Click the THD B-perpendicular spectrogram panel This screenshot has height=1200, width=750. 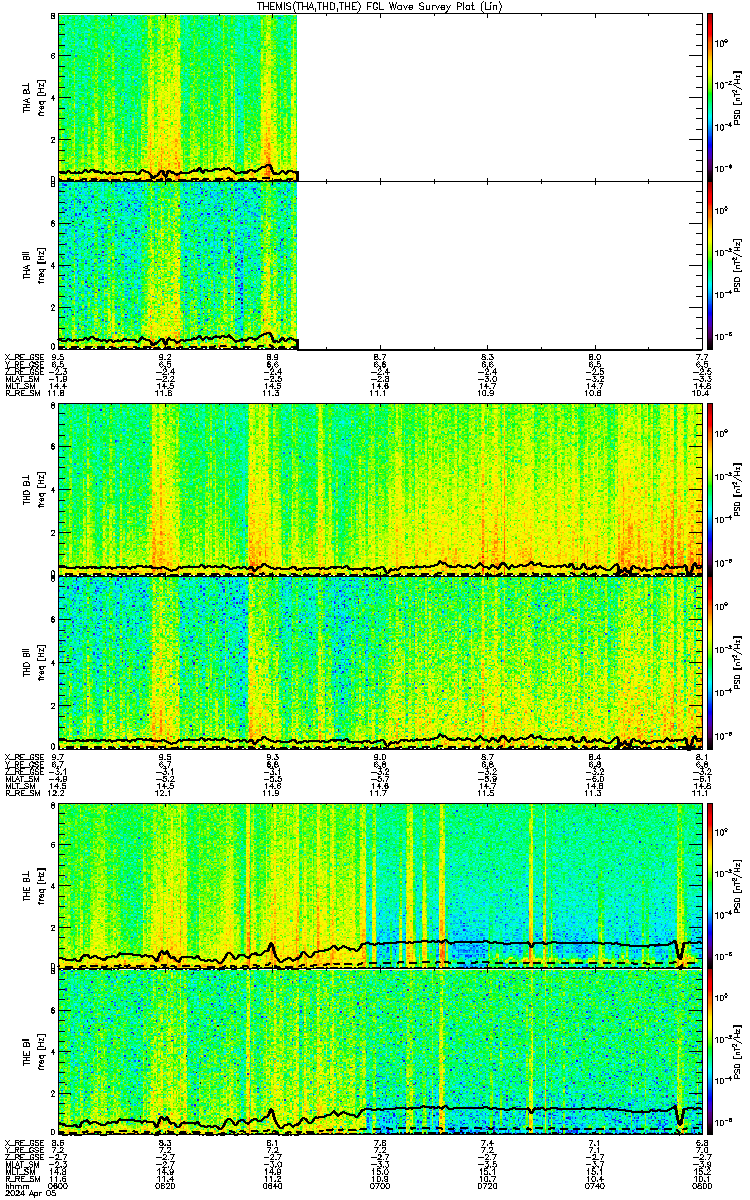pos(380,489)
